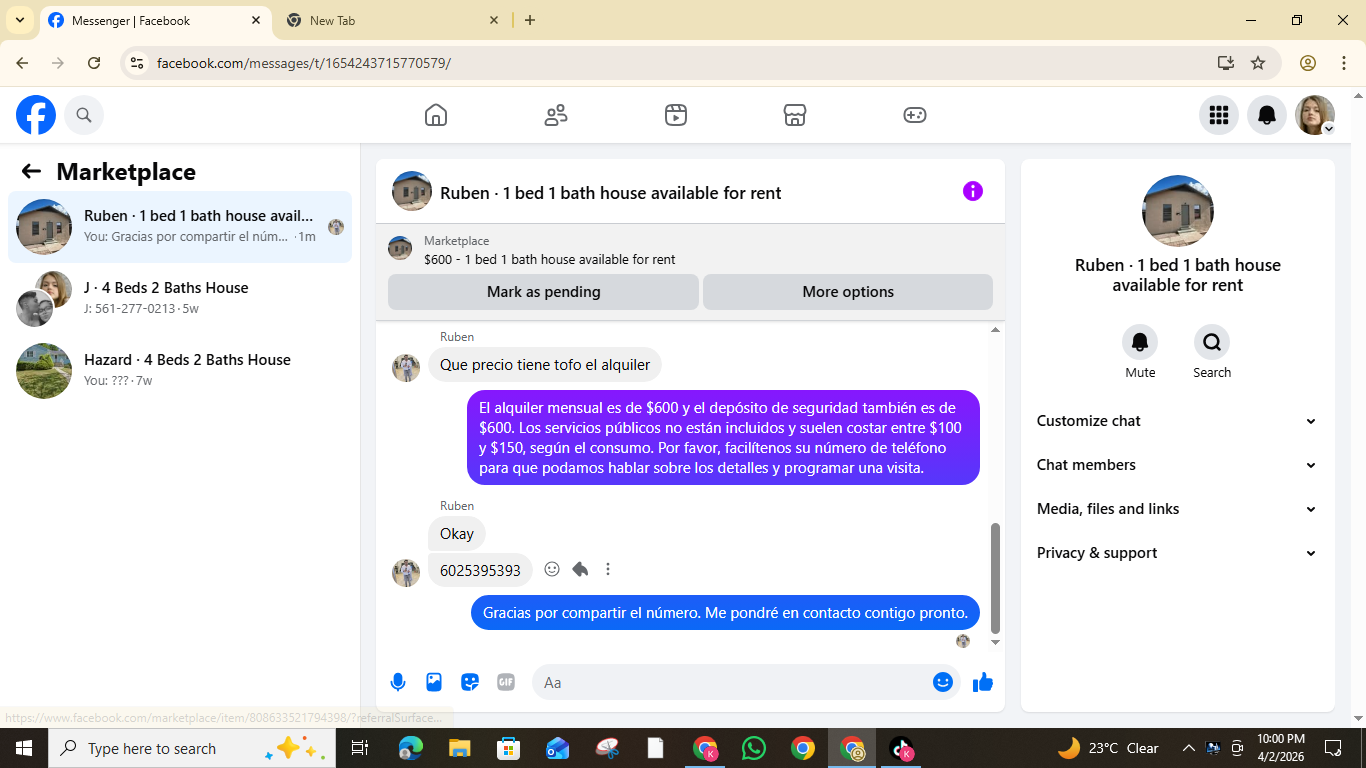The height and width of the screenshot is (768, 1366).
Task: Expand the Privacy & support section
Action: pos(1177,553)
